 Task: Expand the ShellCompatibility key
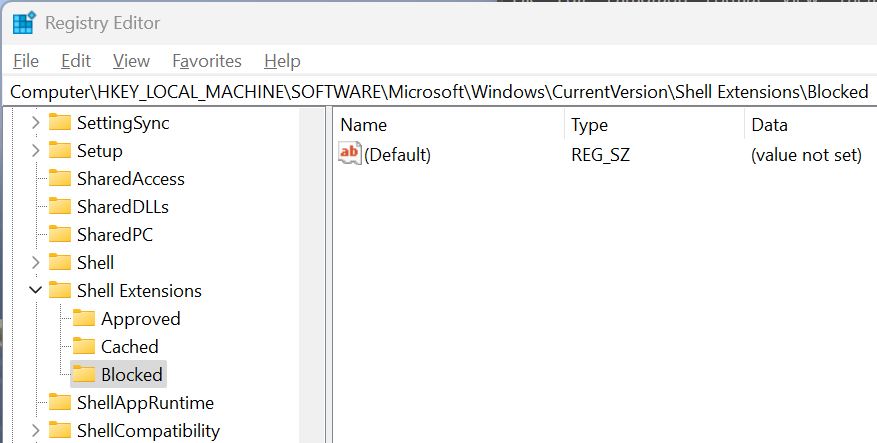[35, 430]
